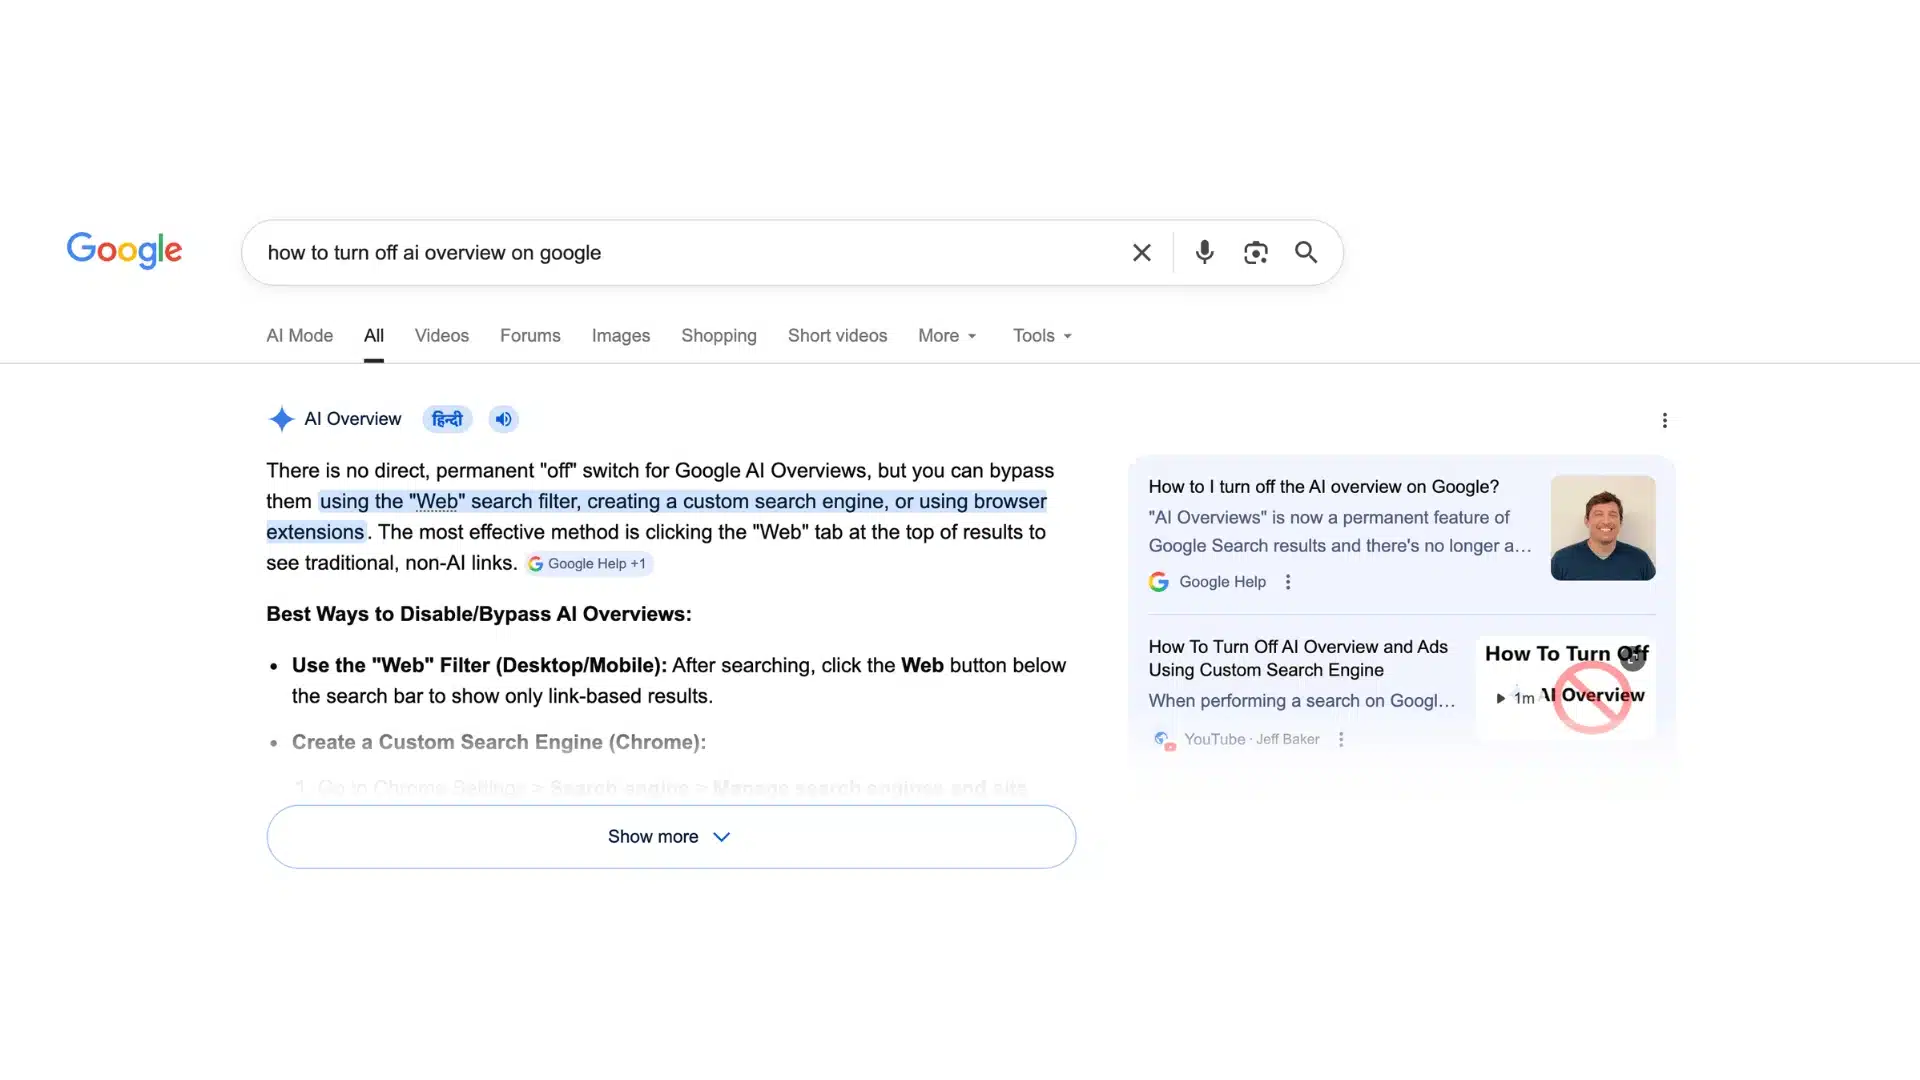Select the All results tab

pyautogui.click(x=374, y=336)
